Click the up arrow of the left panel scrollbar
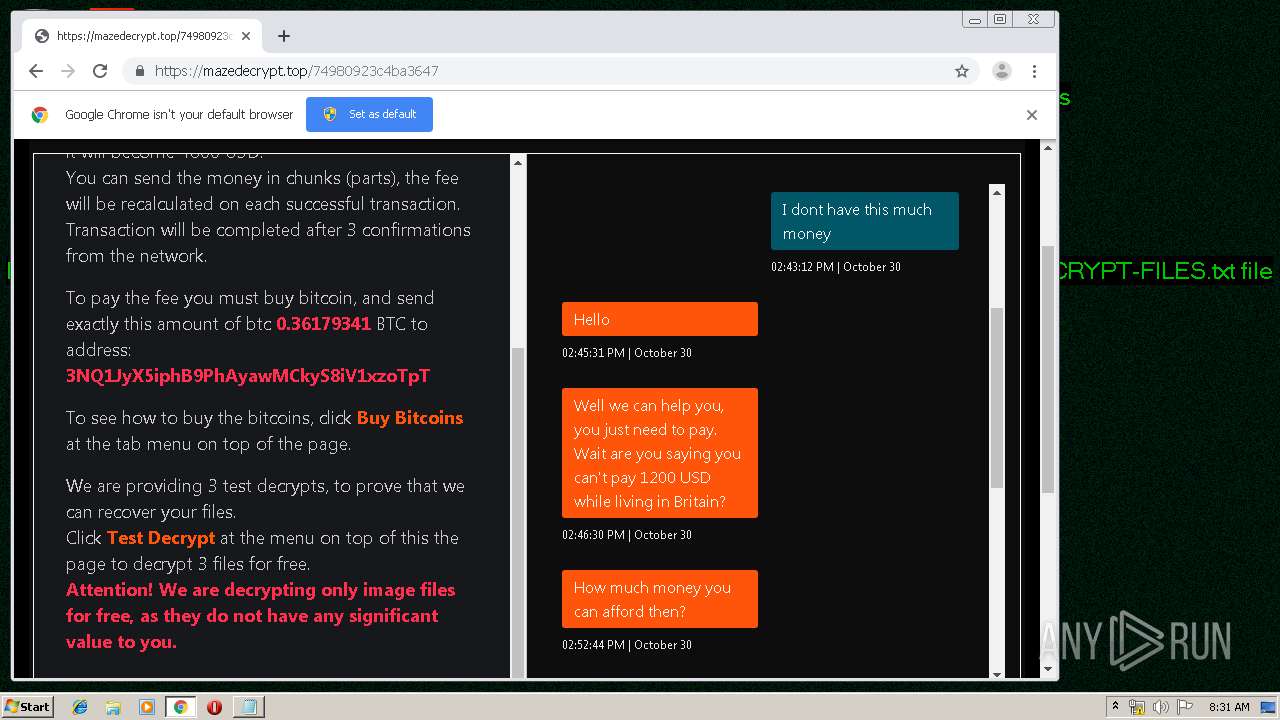Image resolution: width=1280 pixels, height=720 pixels. coord(518,162)
